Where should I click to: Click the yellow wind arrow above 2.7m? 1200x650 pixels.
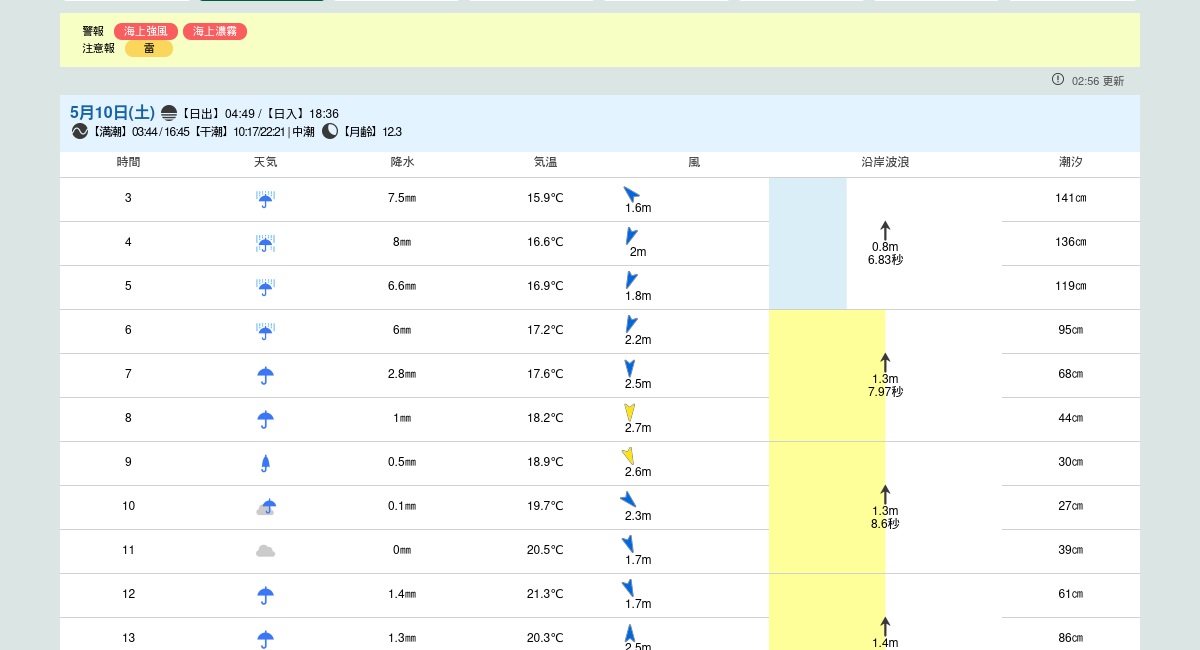(630, 411)
